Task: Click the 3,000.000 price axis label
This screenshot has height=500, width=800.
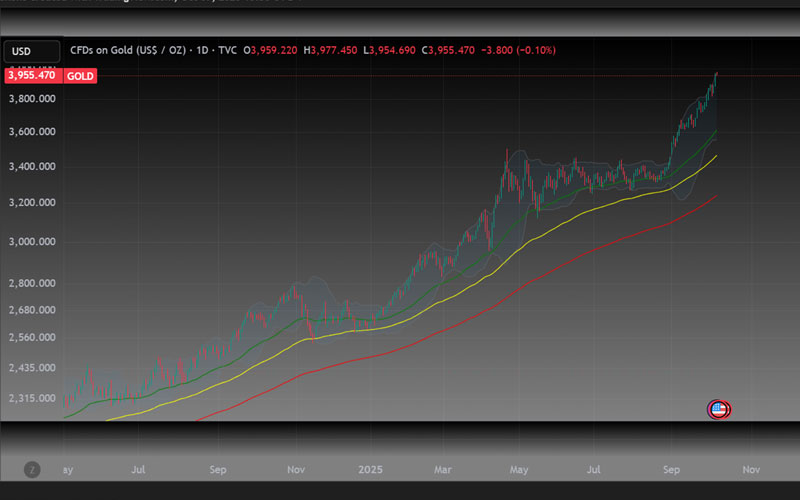Action: (x=31, y=242)
